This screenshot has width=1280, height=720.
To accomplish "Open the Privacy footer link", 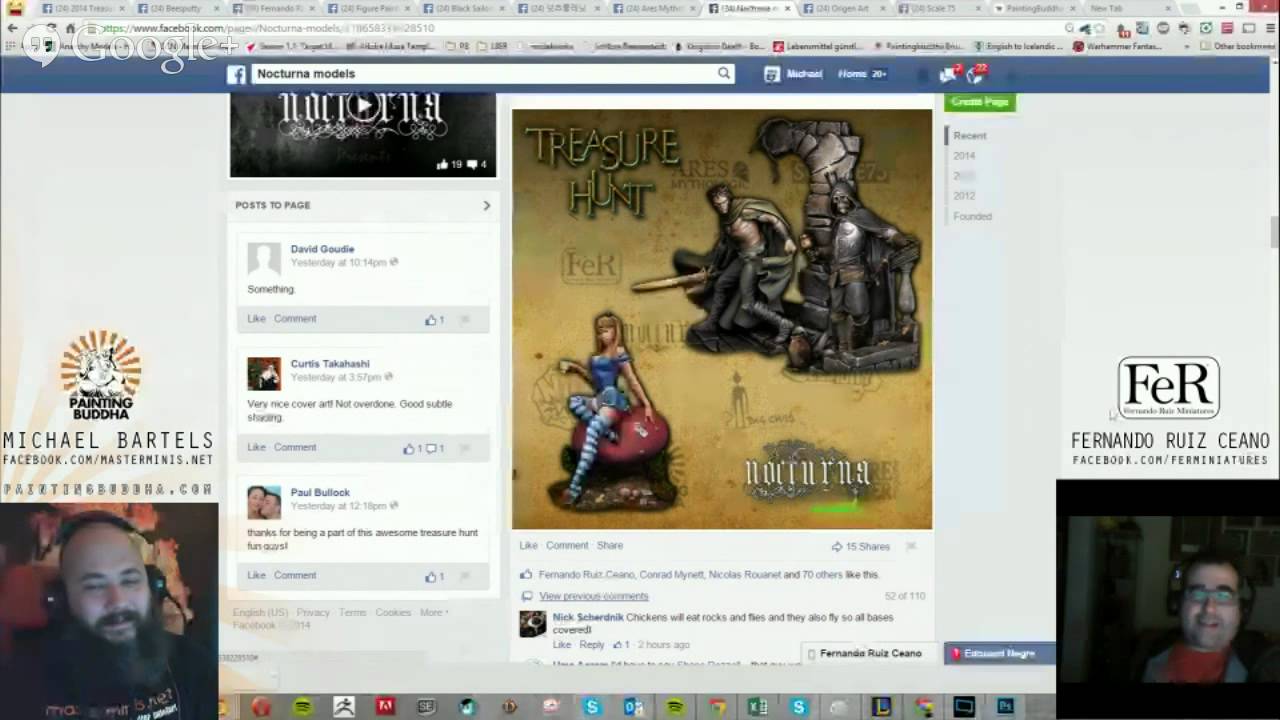I will pyautogui.click(x=313, y=613).
